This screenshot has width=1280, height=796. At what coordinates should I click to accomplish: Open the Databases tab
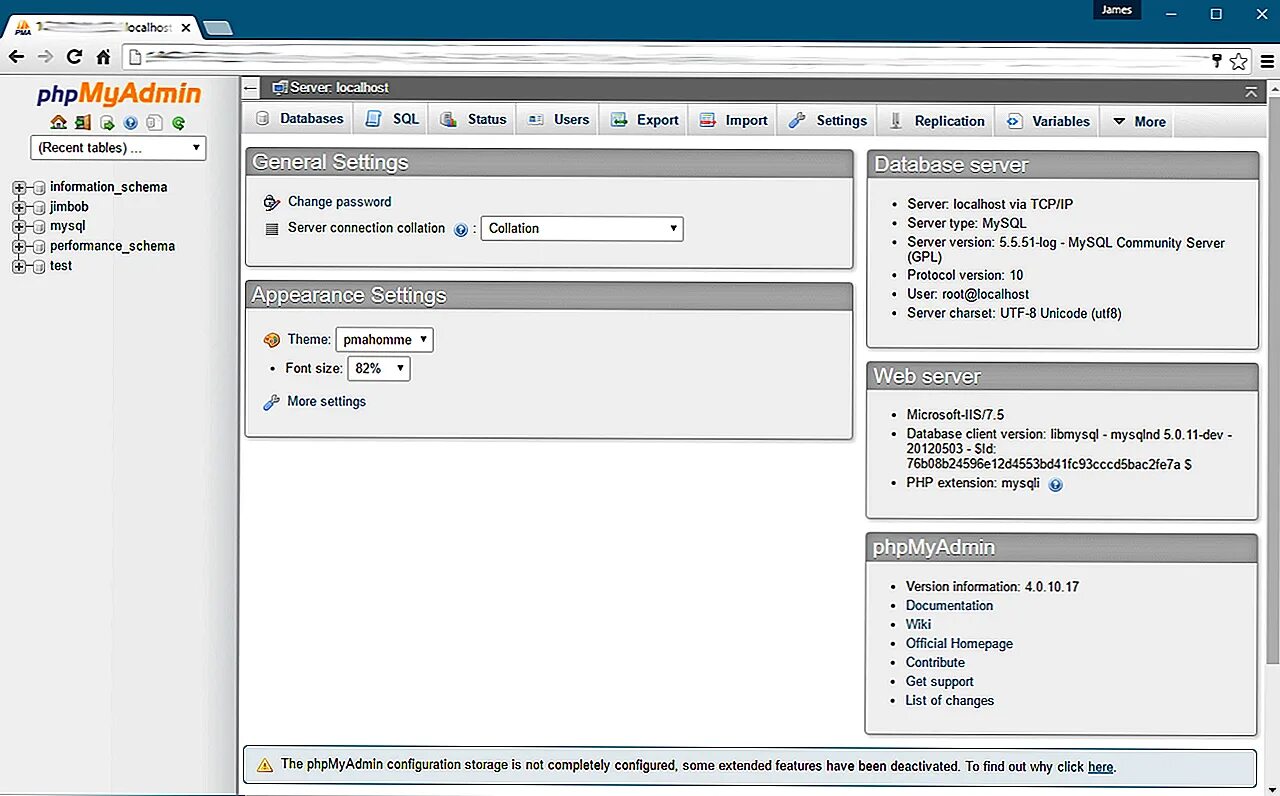298,118
